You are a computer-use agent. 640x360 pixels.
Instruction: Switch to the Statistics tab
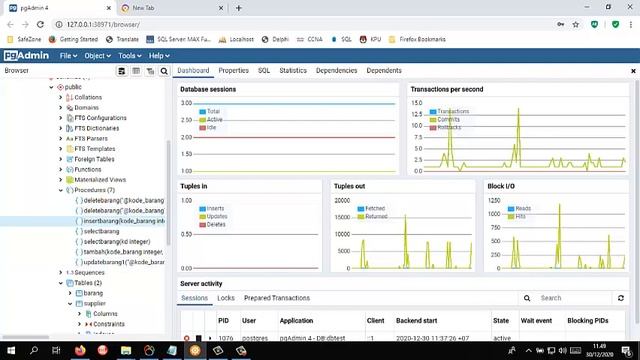293,71
